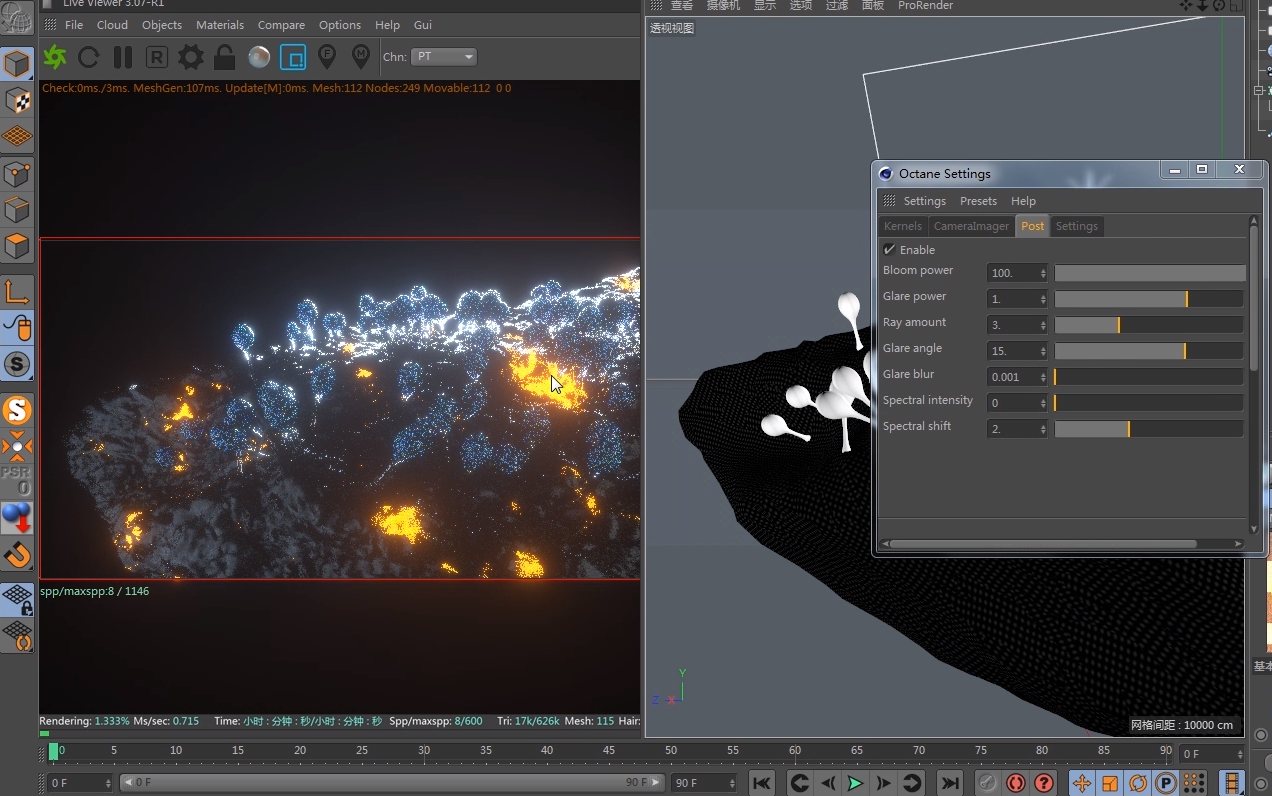Image resolution: width=1272 pixels, height=796 pixels.
Task: Toggle clay mode sphere icon
Action: (259, 57)
